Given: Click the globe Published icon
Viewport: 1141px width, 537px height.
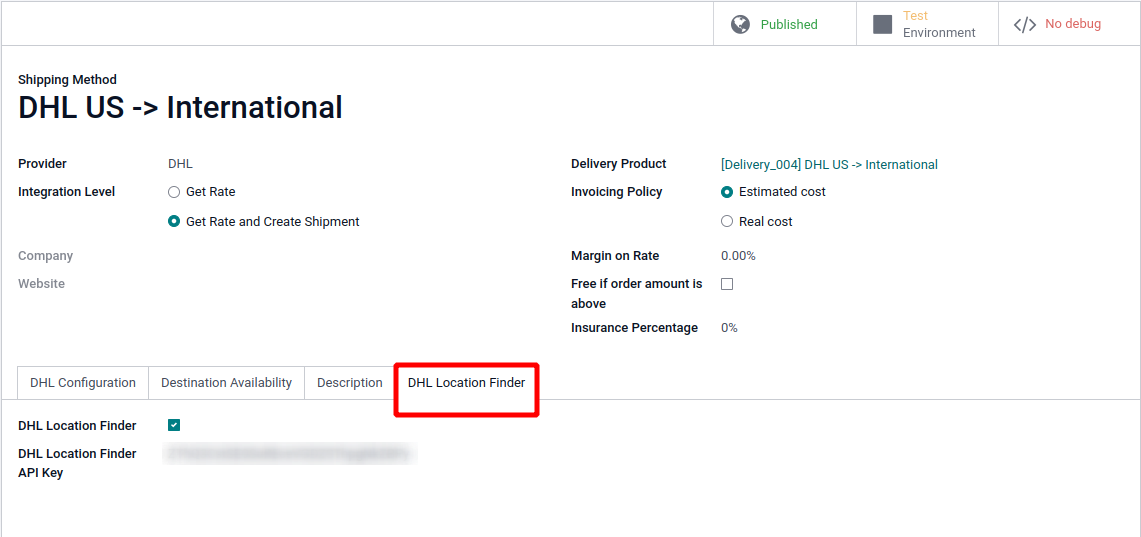Looking at the screenshot, I should point(740,24).
